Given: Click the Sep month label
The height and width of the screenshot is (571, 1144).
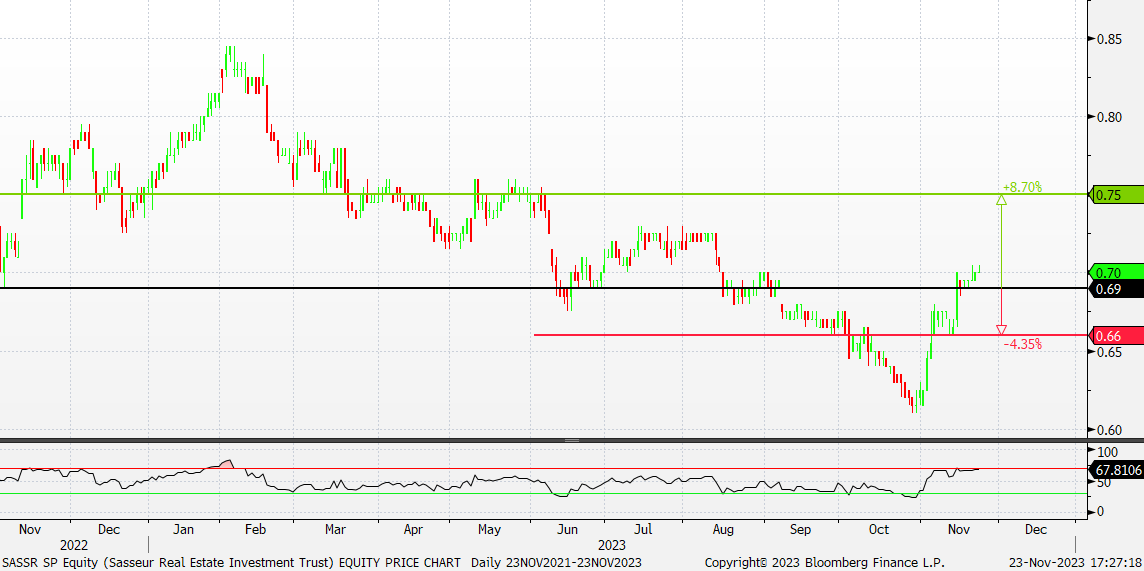Looking at the screenshot, I should coord(800,529).
